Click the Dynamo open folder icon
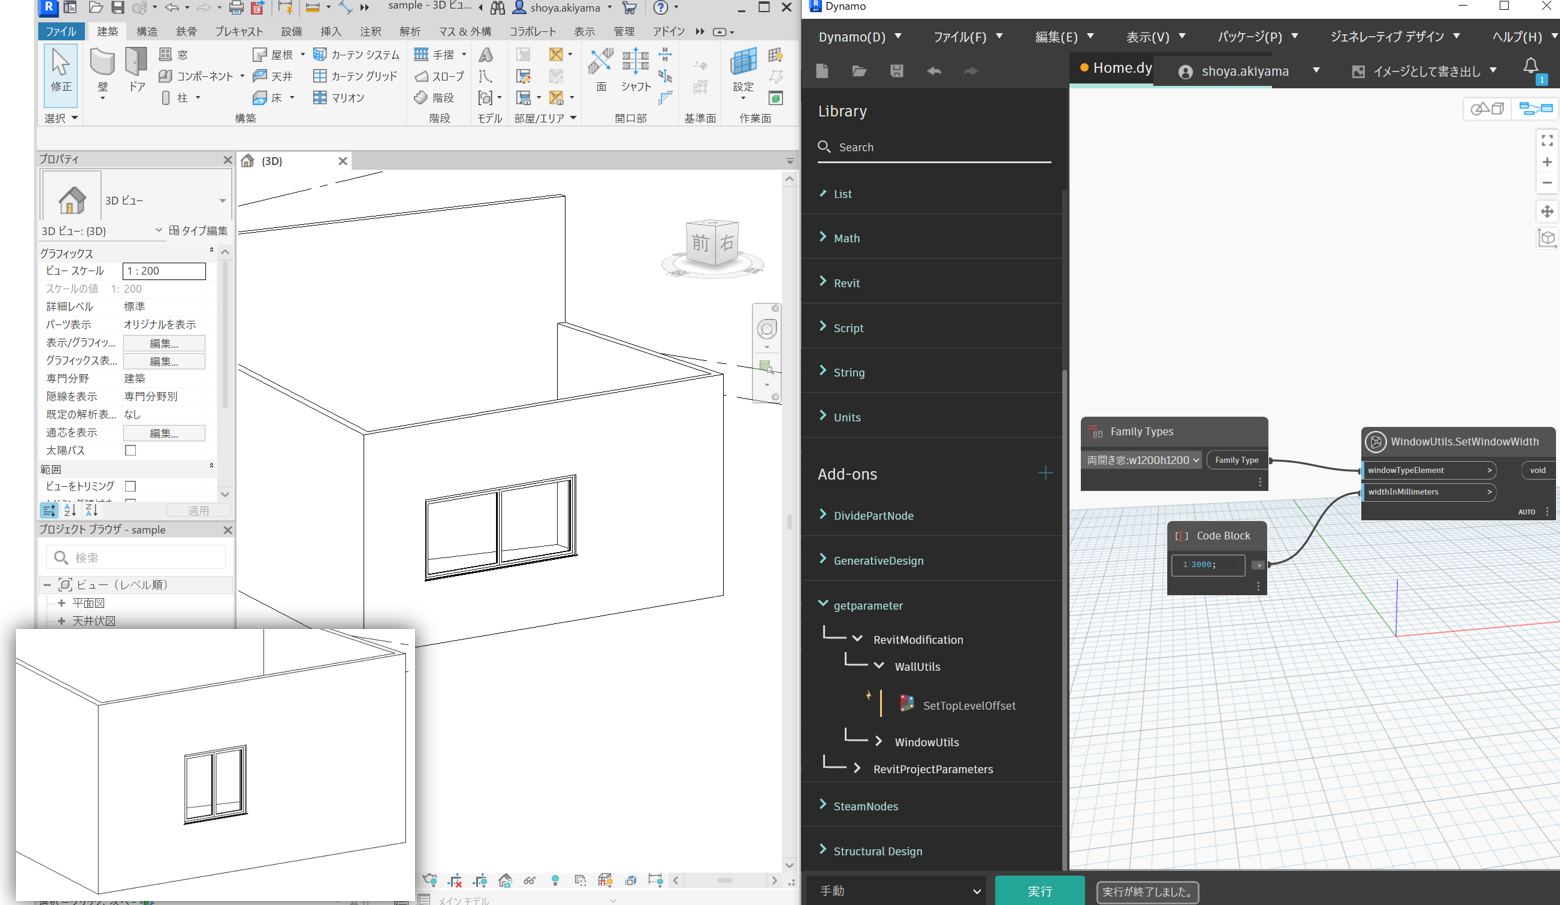This screenshot has width=1560, height=905. pos(859,71)
